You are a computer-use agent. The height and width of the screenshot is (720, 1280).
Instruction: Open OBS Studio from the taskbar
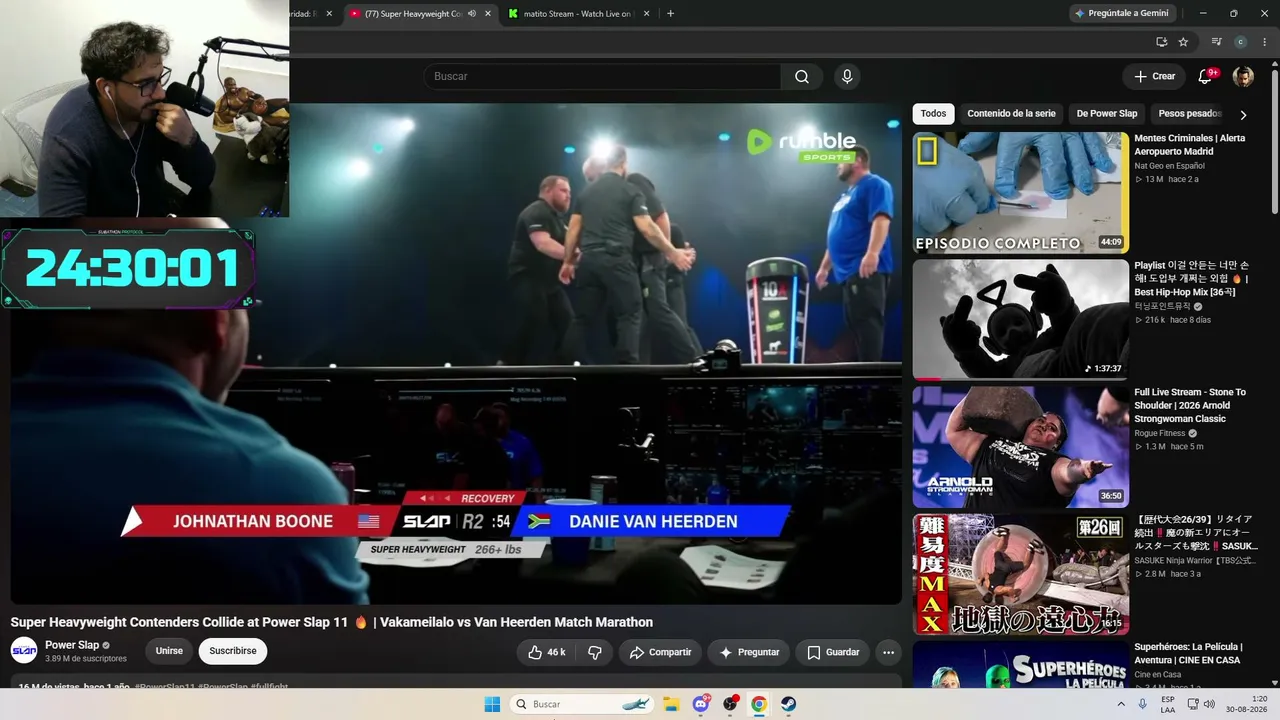(x=730, y=704)
